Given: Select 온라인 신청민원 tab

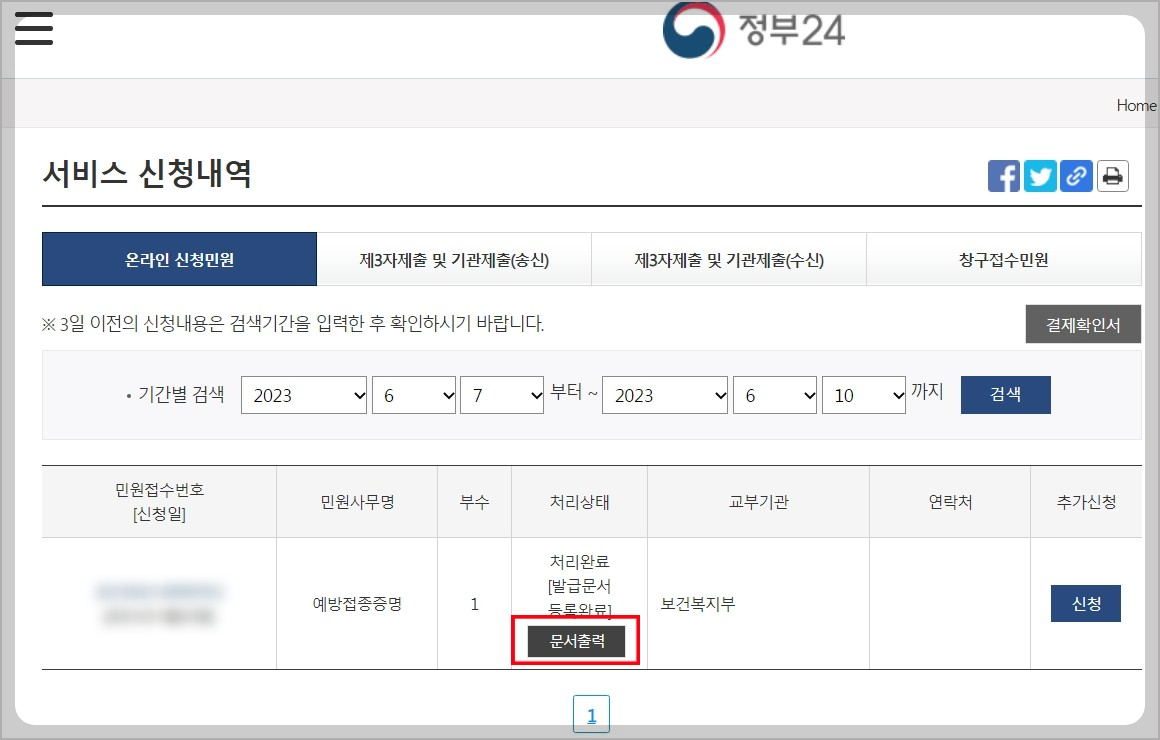Looking at the screenshot, I should pyautogui.click(x=179, y=259).
